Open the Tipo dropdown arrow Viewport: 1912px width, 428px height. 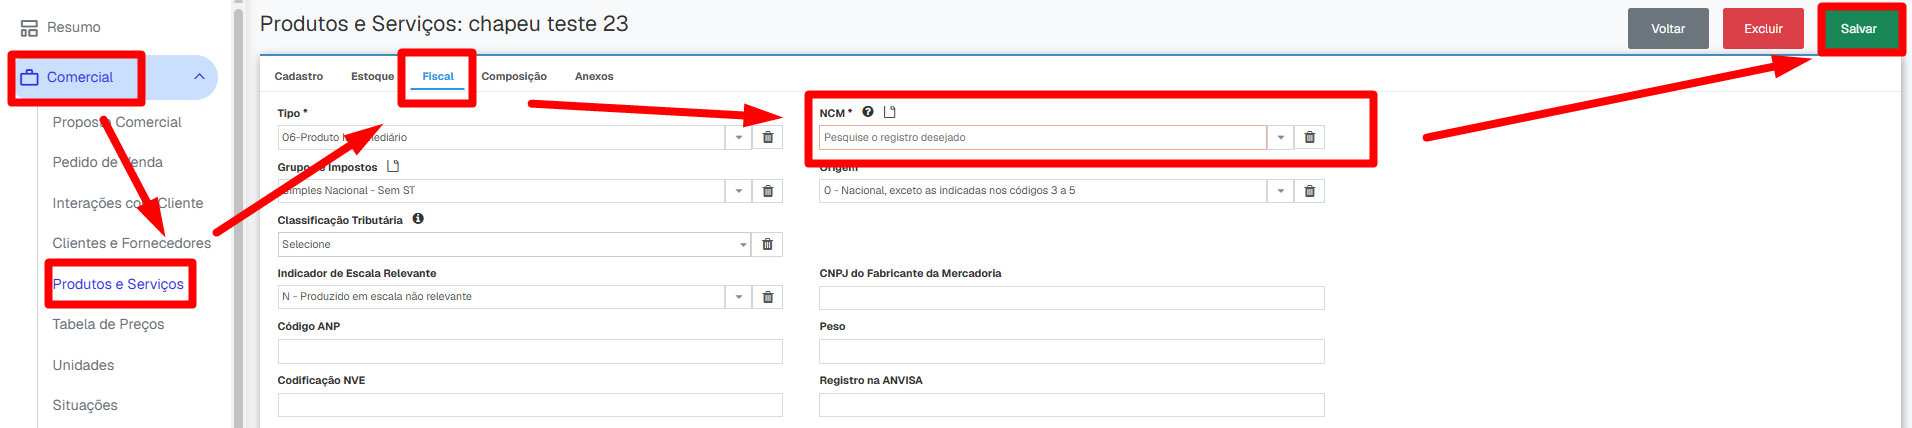click(739, 137)
